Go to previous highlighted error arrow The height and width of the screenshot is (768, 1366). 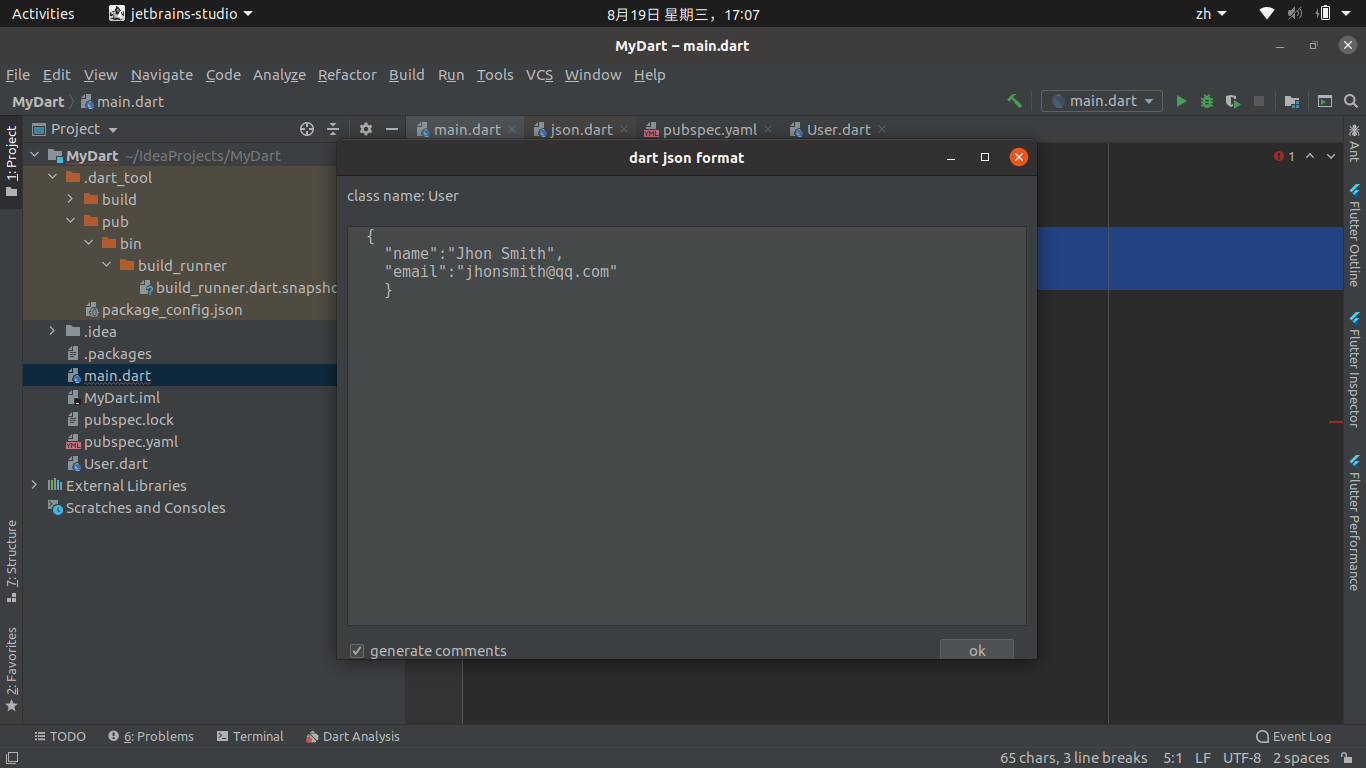pyautogui.click(x=1310, y=156)
